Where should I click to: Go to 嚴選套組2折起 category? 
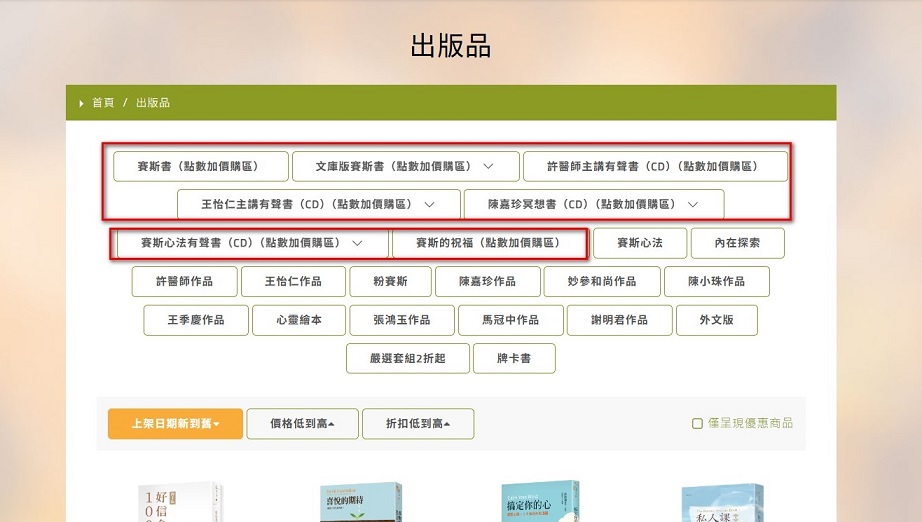(407, 358)
